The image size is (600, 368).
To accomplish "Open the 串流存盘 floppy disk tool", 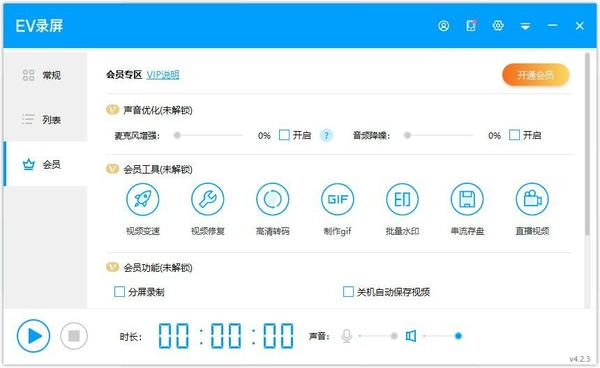I will tap(467, 199).
